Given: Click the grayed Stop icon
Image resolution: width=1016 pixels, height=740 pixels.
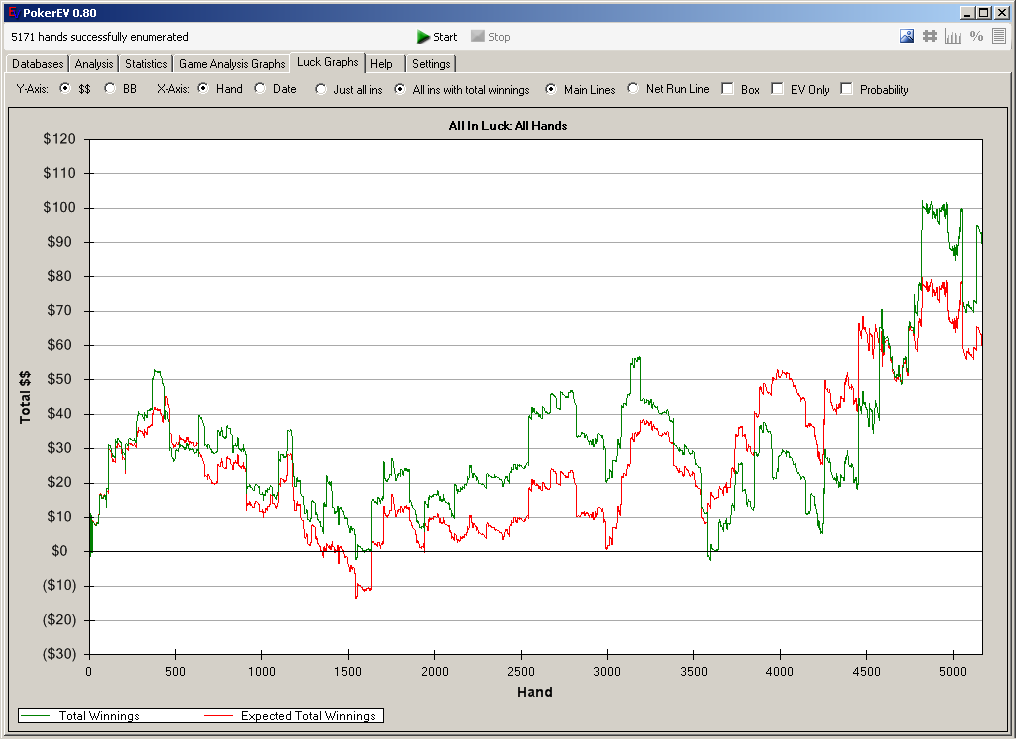Looking at the screenshot, I should click(478, 37).
